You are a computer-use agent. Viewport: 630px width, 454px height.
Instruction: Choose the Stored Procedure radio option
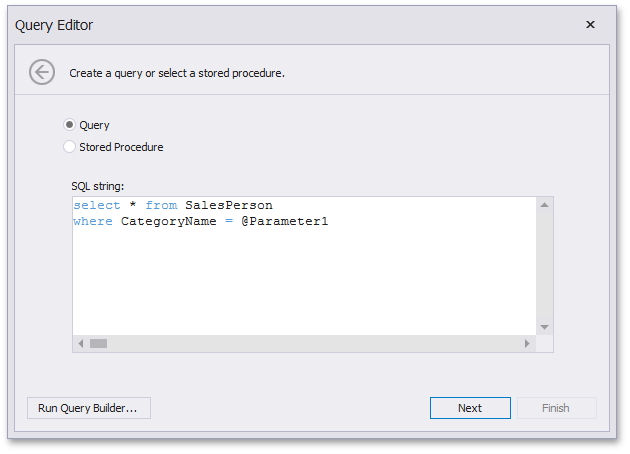(x=70, y=147)
